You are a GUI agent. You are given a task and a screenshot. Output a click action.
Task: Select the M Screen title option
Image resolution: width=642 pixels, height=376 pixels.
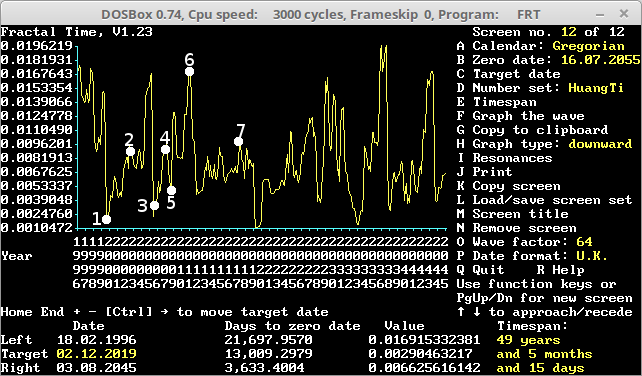coord(512,214)
